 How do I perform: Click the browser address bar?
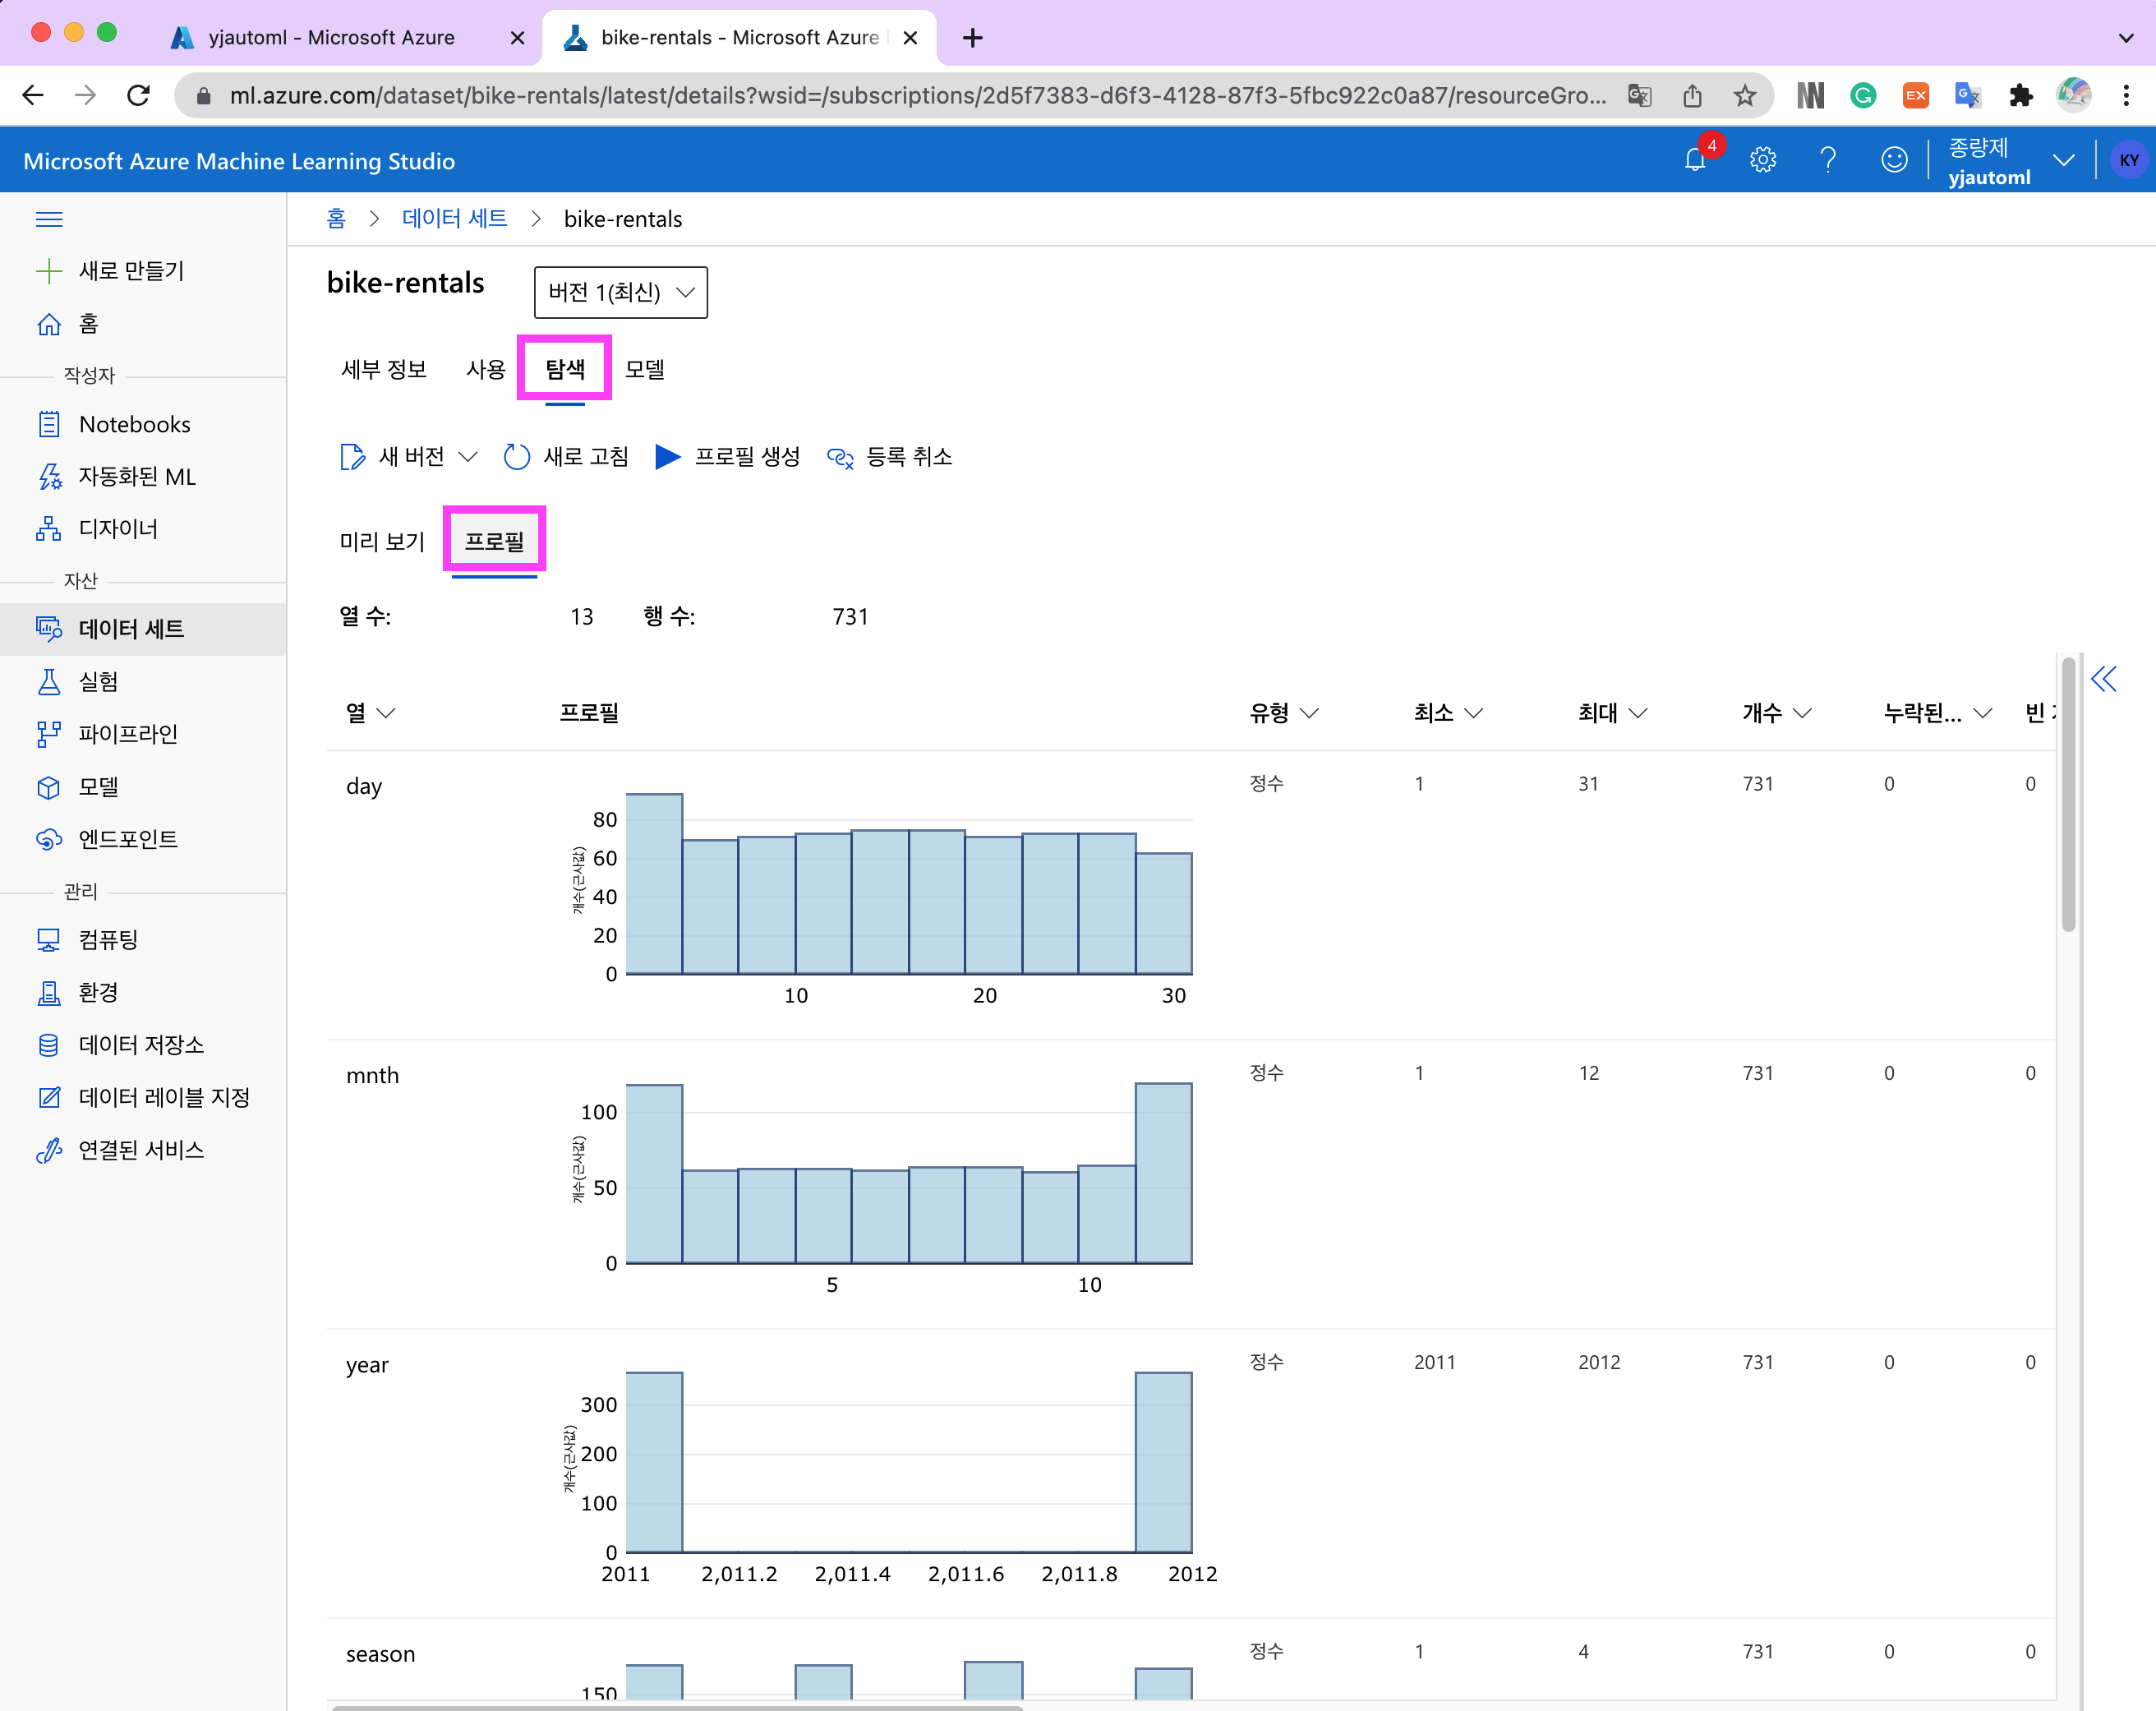point(917,95)
